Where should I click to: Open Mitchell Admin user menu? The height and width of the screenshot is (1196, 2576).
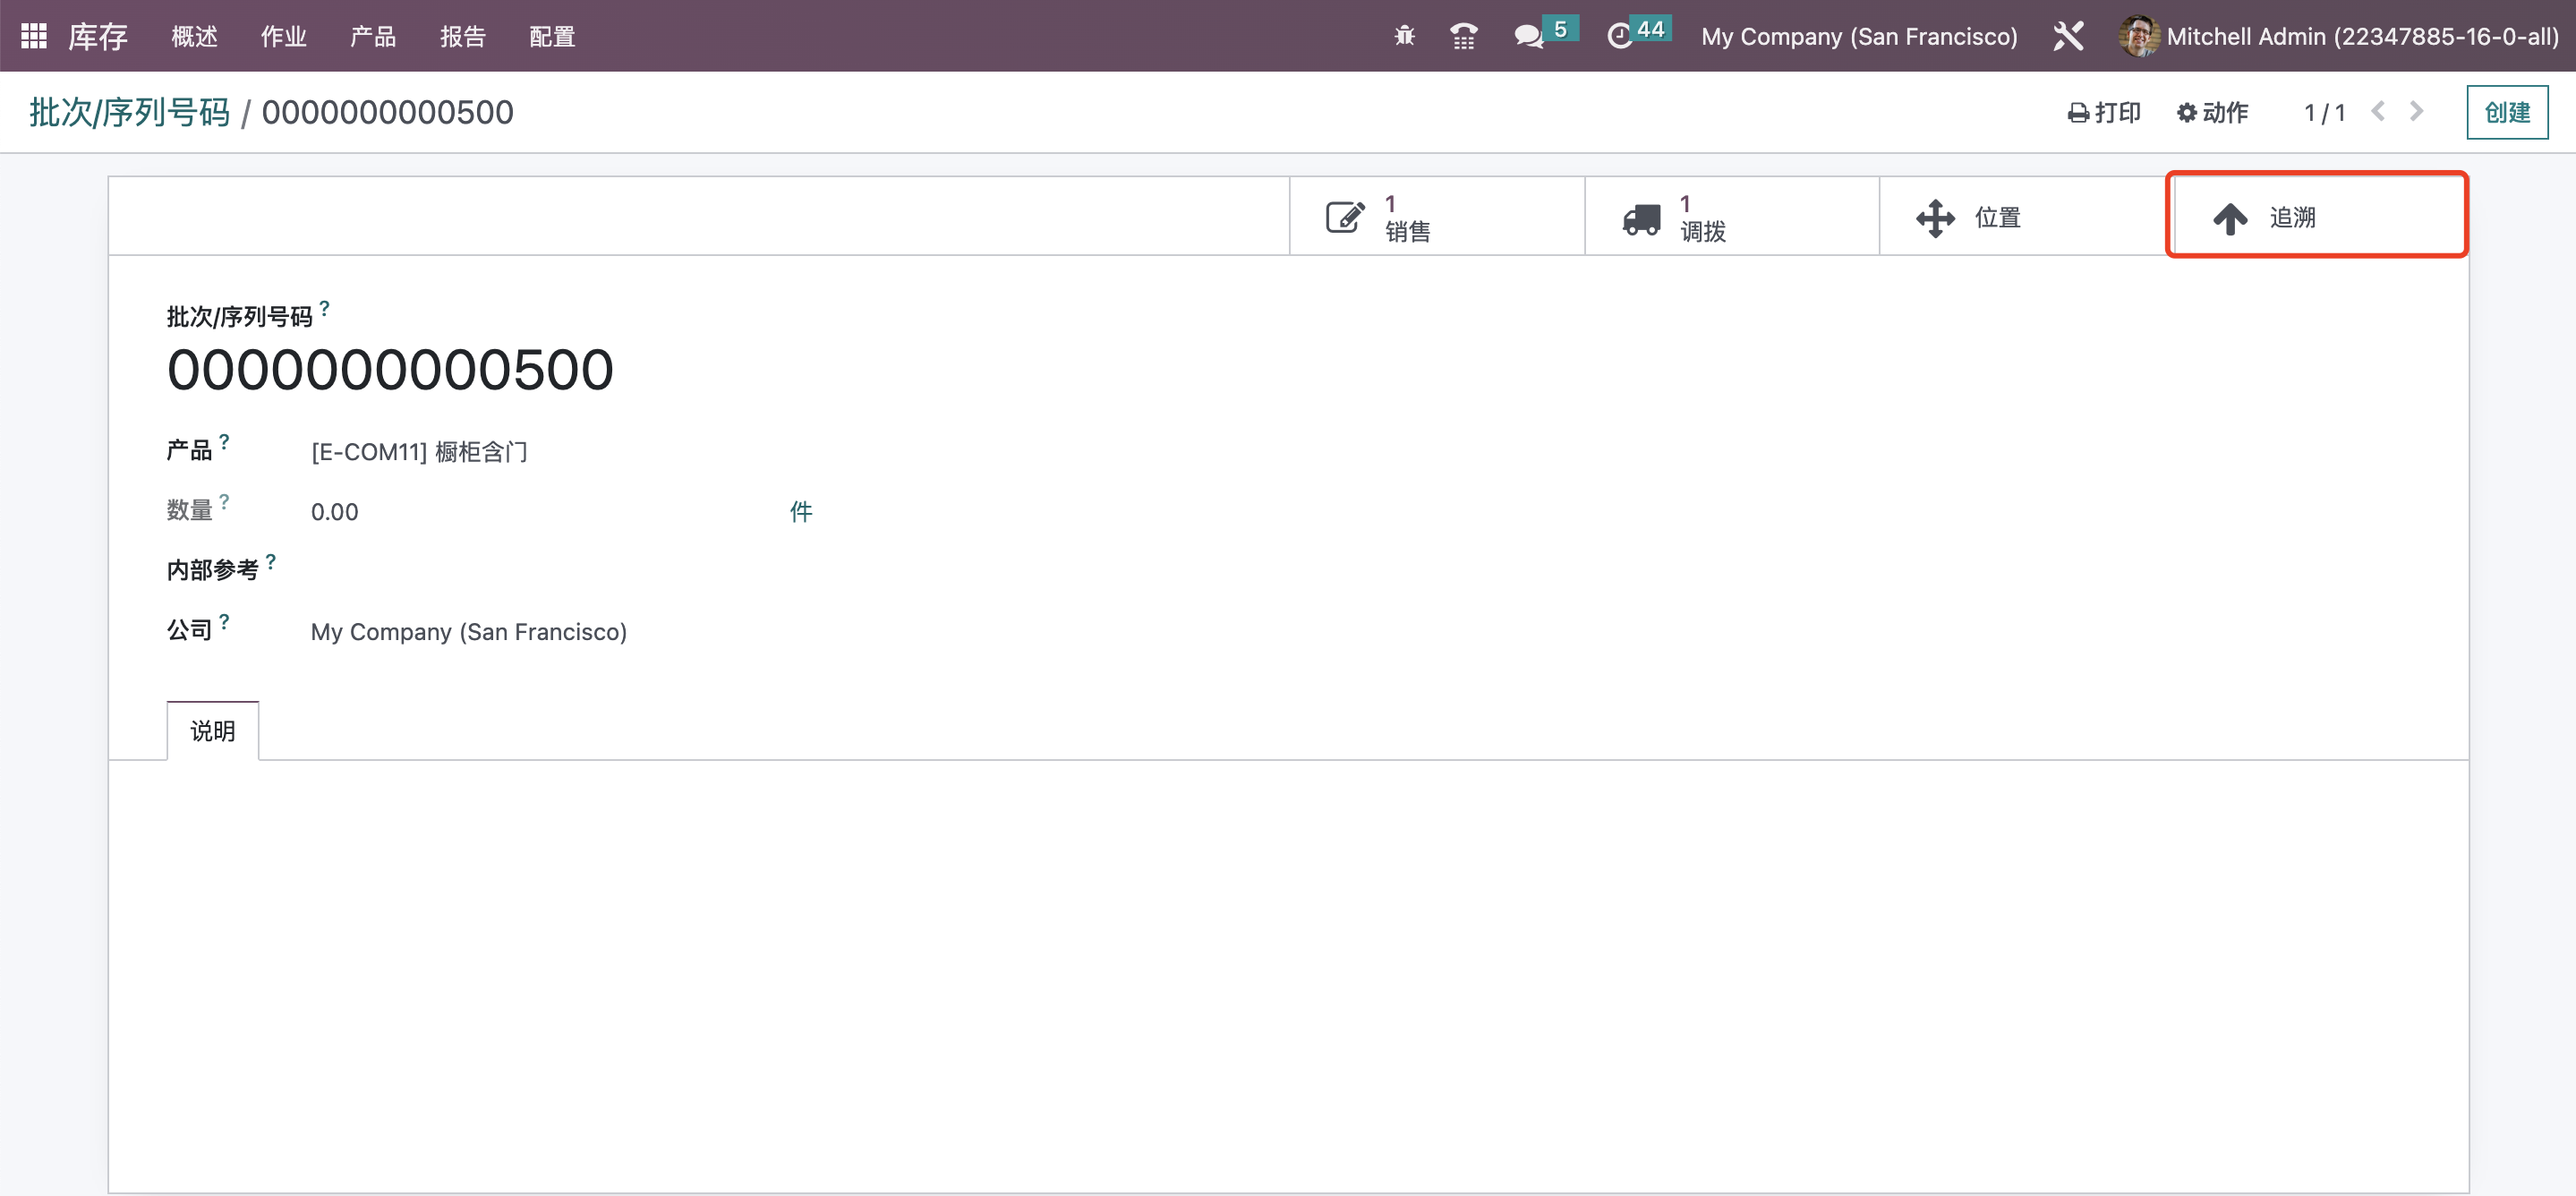(2338, 37)
